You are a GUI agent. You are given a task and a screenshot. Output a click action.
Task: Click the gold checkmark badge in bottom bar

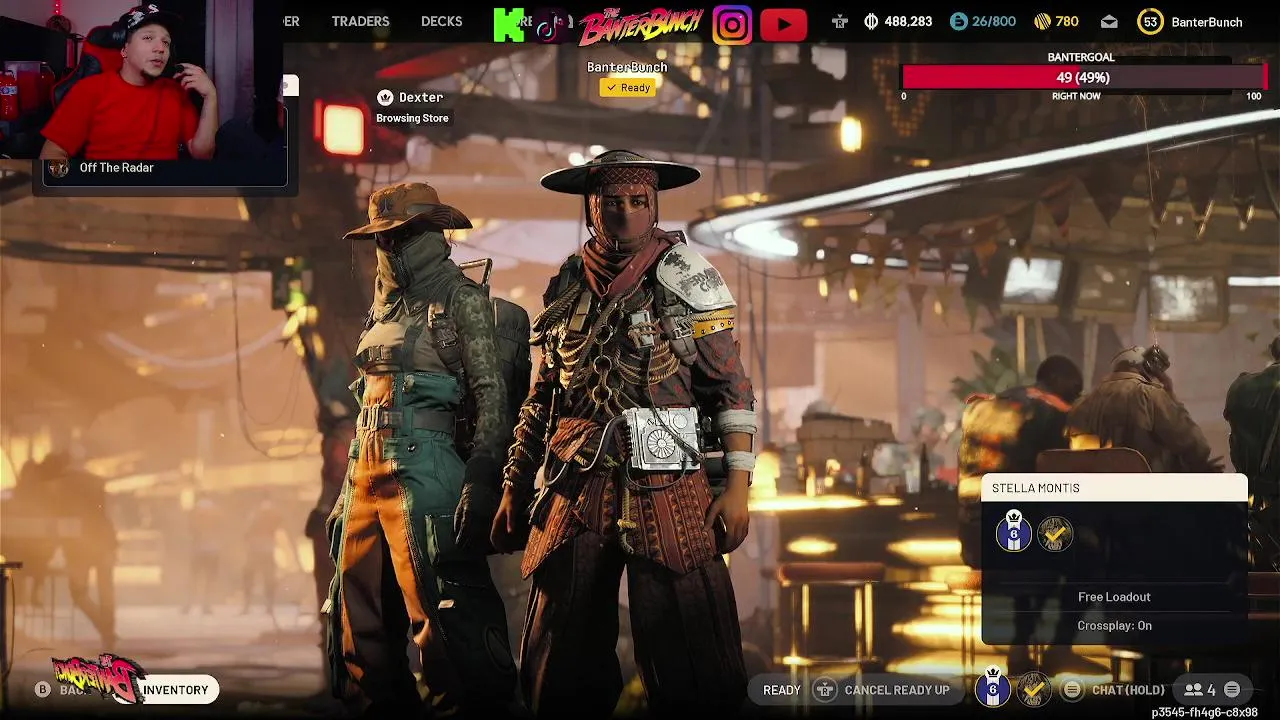1034,689
